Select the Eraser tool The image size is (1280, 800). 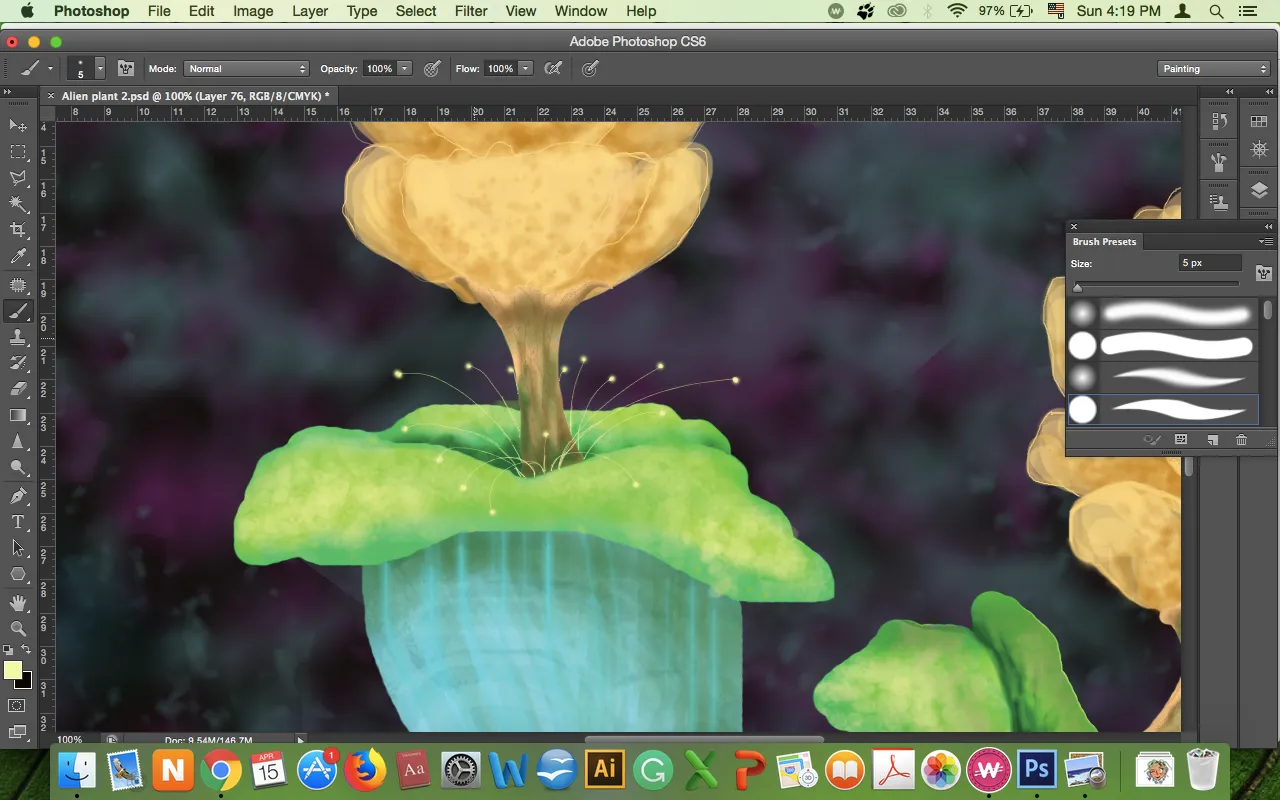coord(18,389)
